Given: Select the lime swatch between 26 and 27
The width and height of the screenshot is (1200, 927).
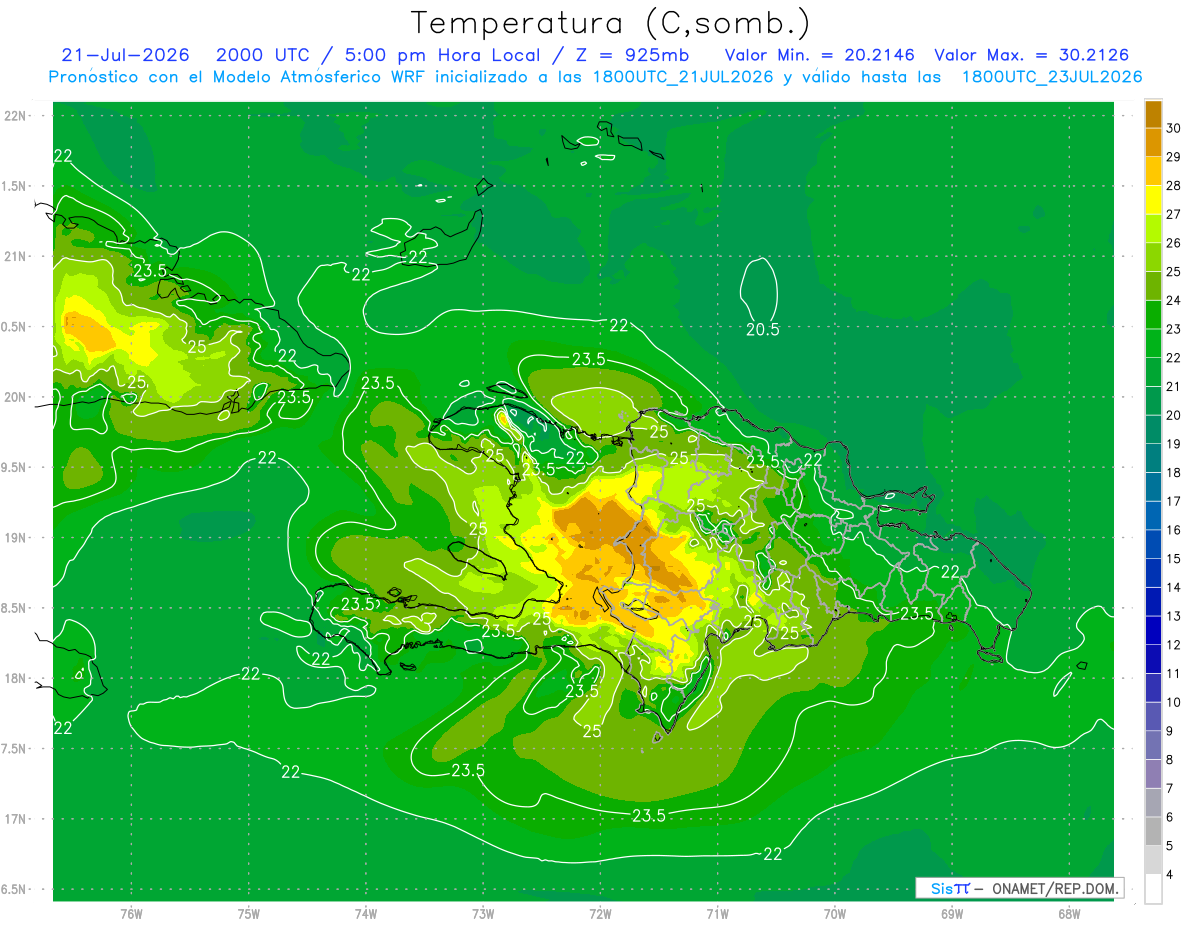Looking at the screenshot, I should click(x=1153, y=229).
